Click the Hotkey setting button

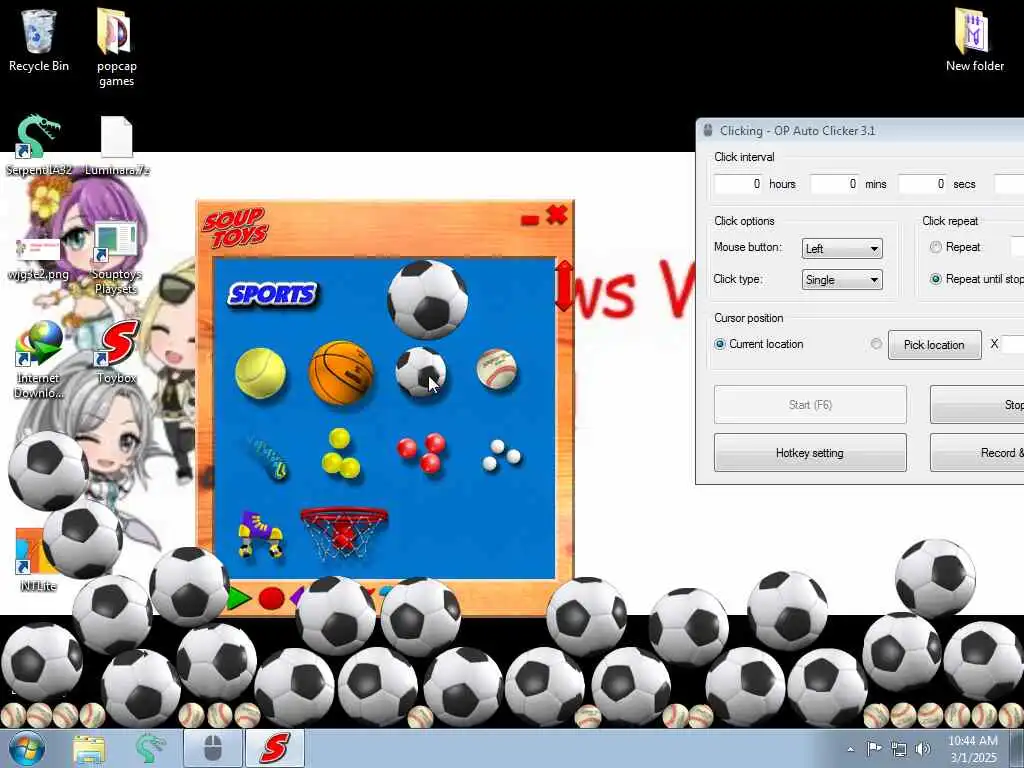810,453
